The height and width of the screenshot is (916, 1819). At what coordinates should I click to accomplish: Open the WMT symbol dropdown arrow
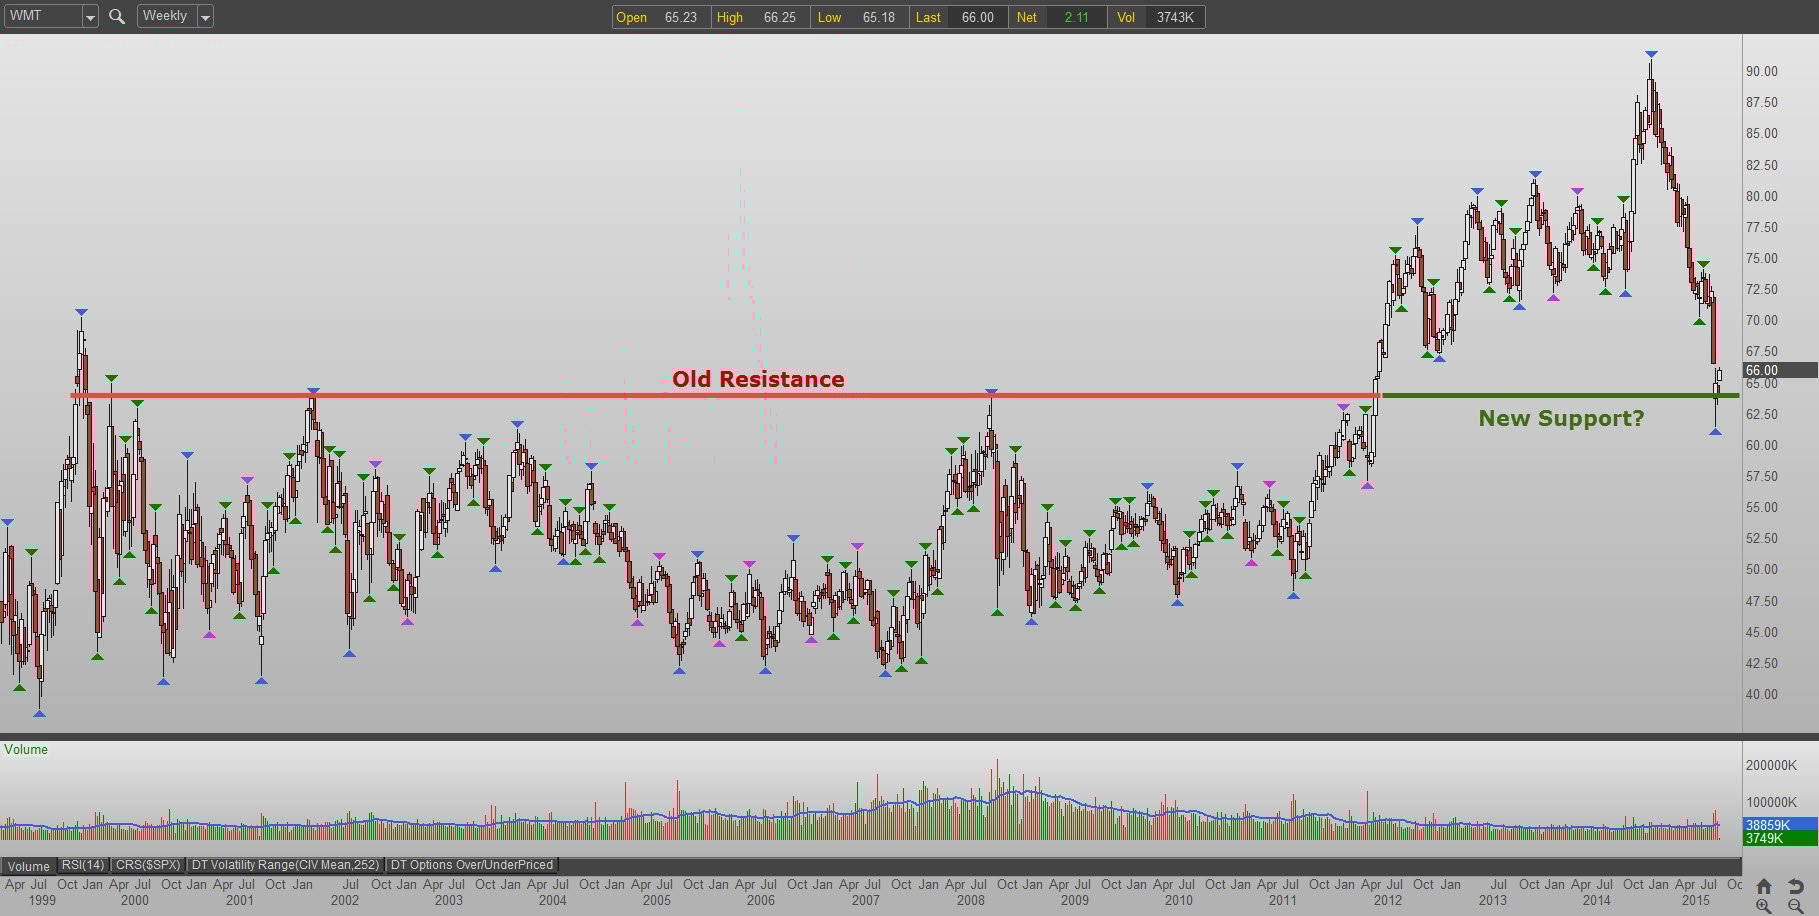point(90,16)
